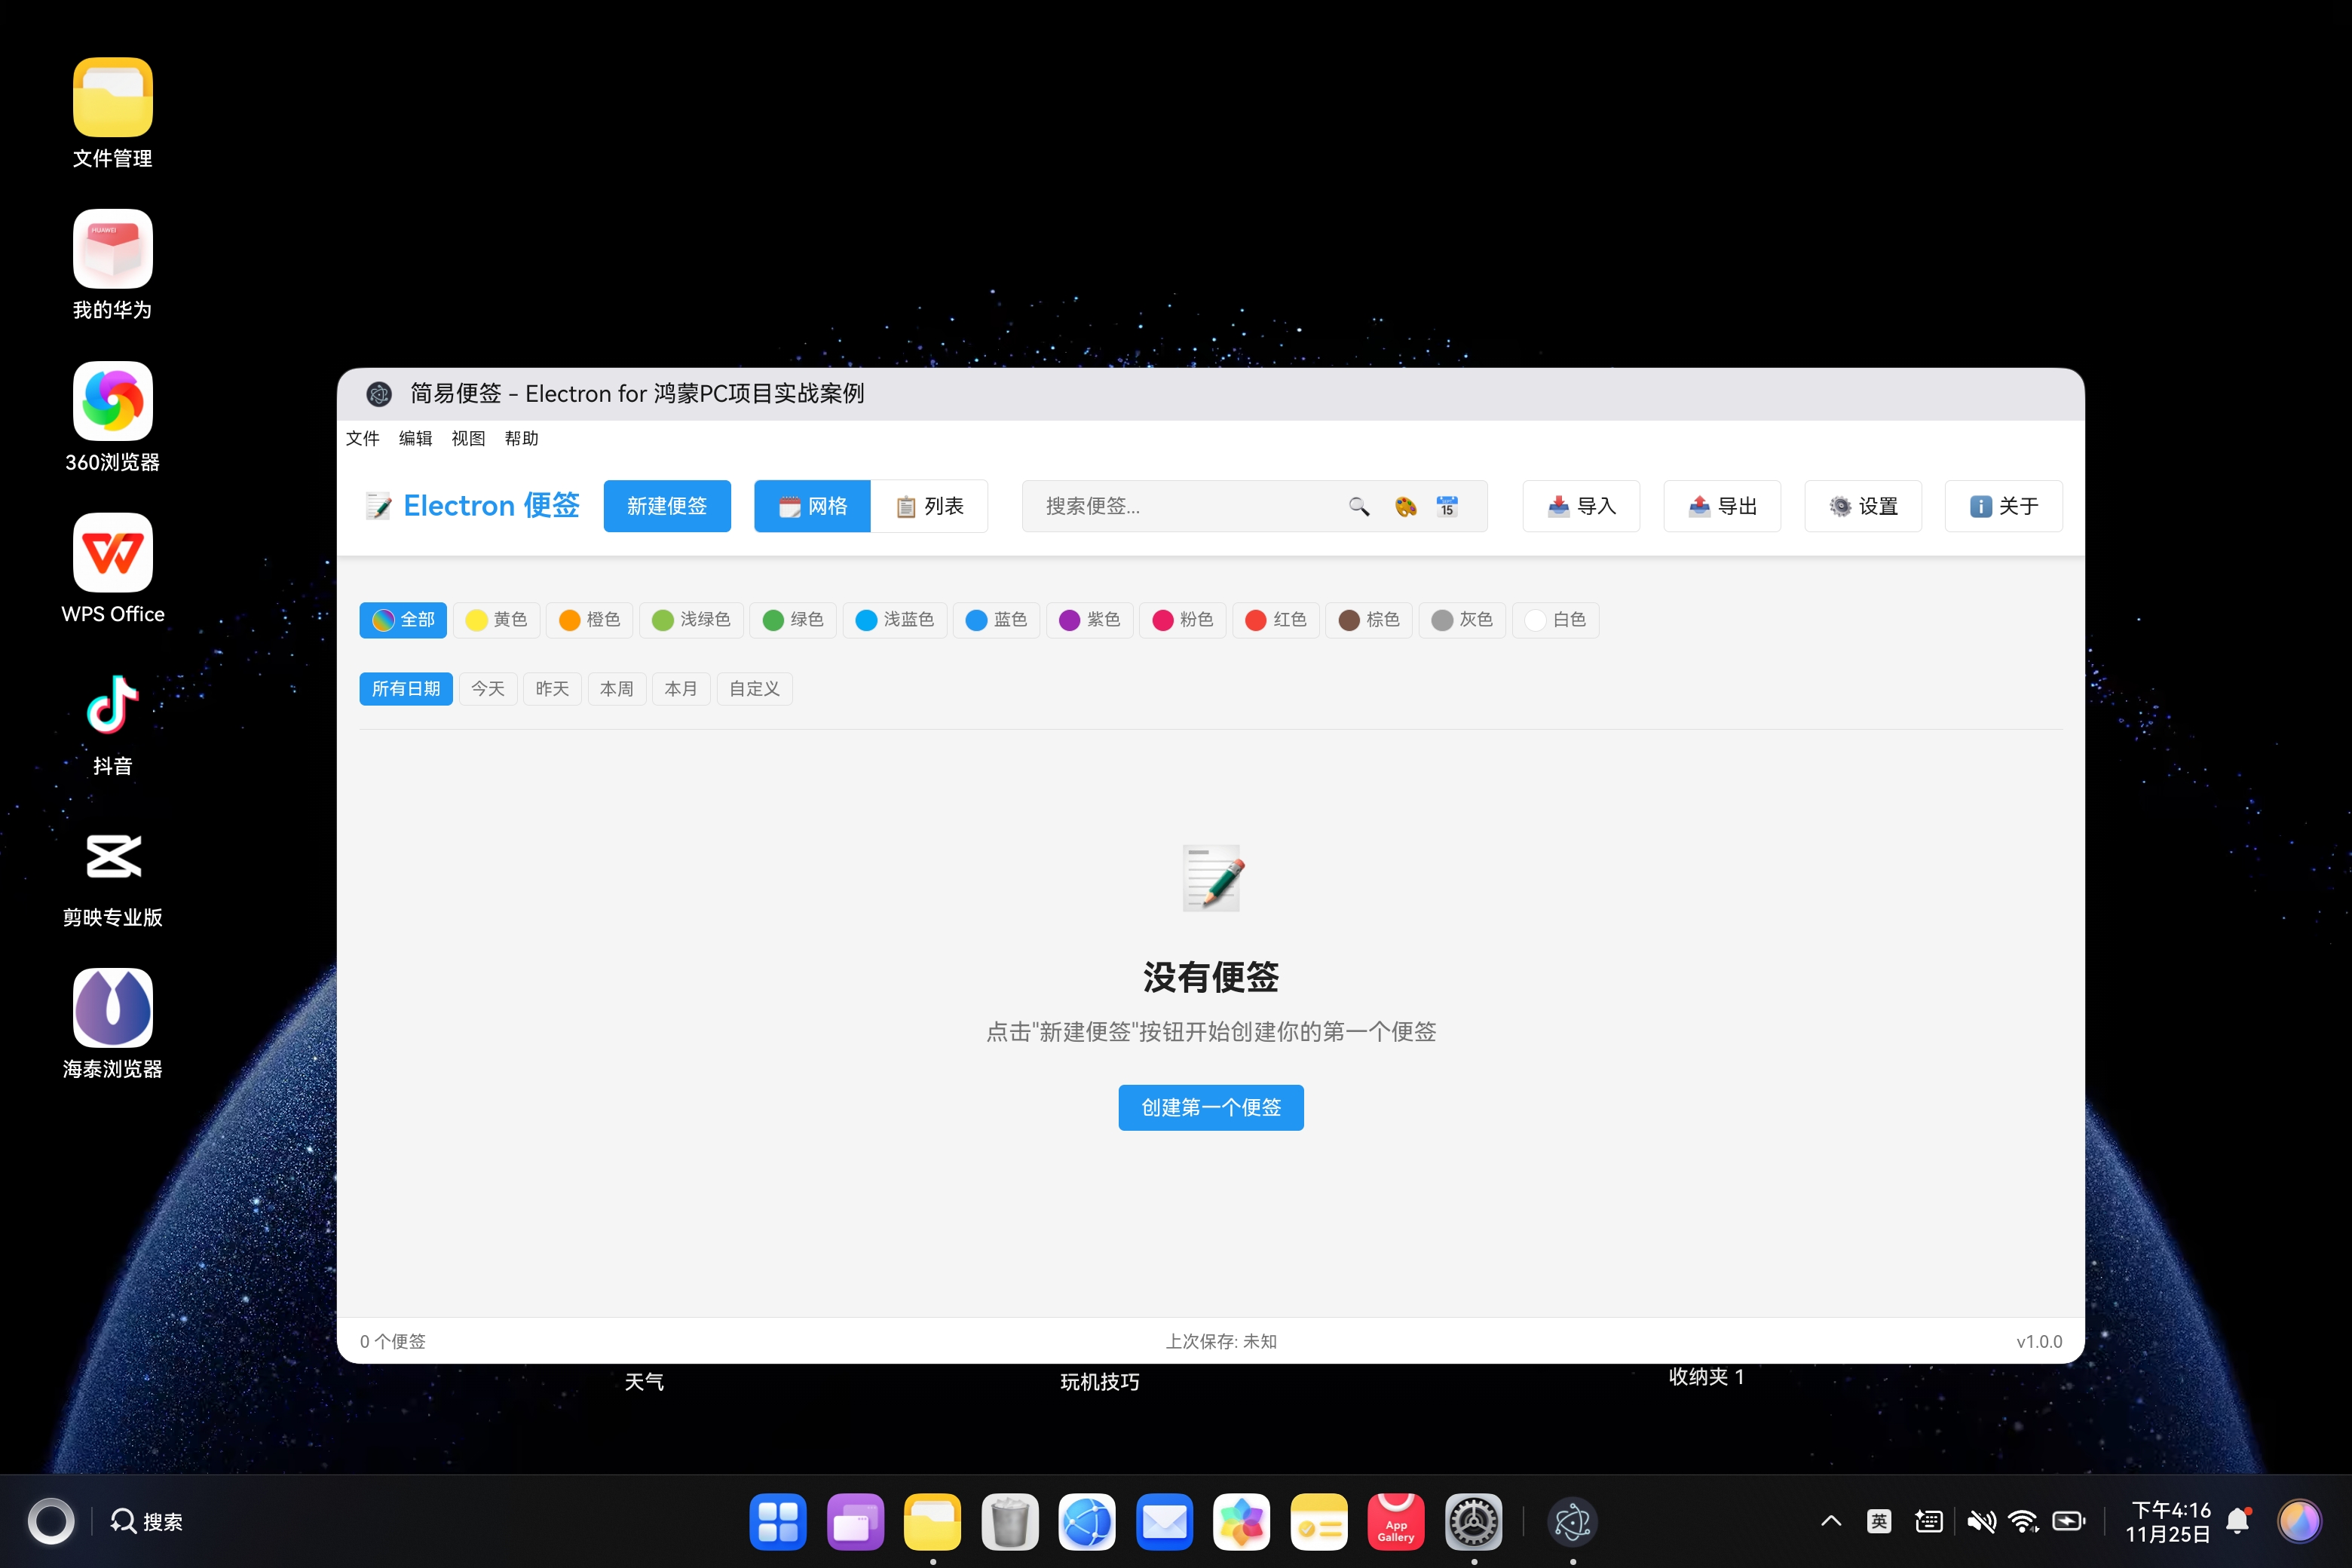Open 设置 via the gear icon
This screenshot has width=2352, height=1568.
(1862, 506)
